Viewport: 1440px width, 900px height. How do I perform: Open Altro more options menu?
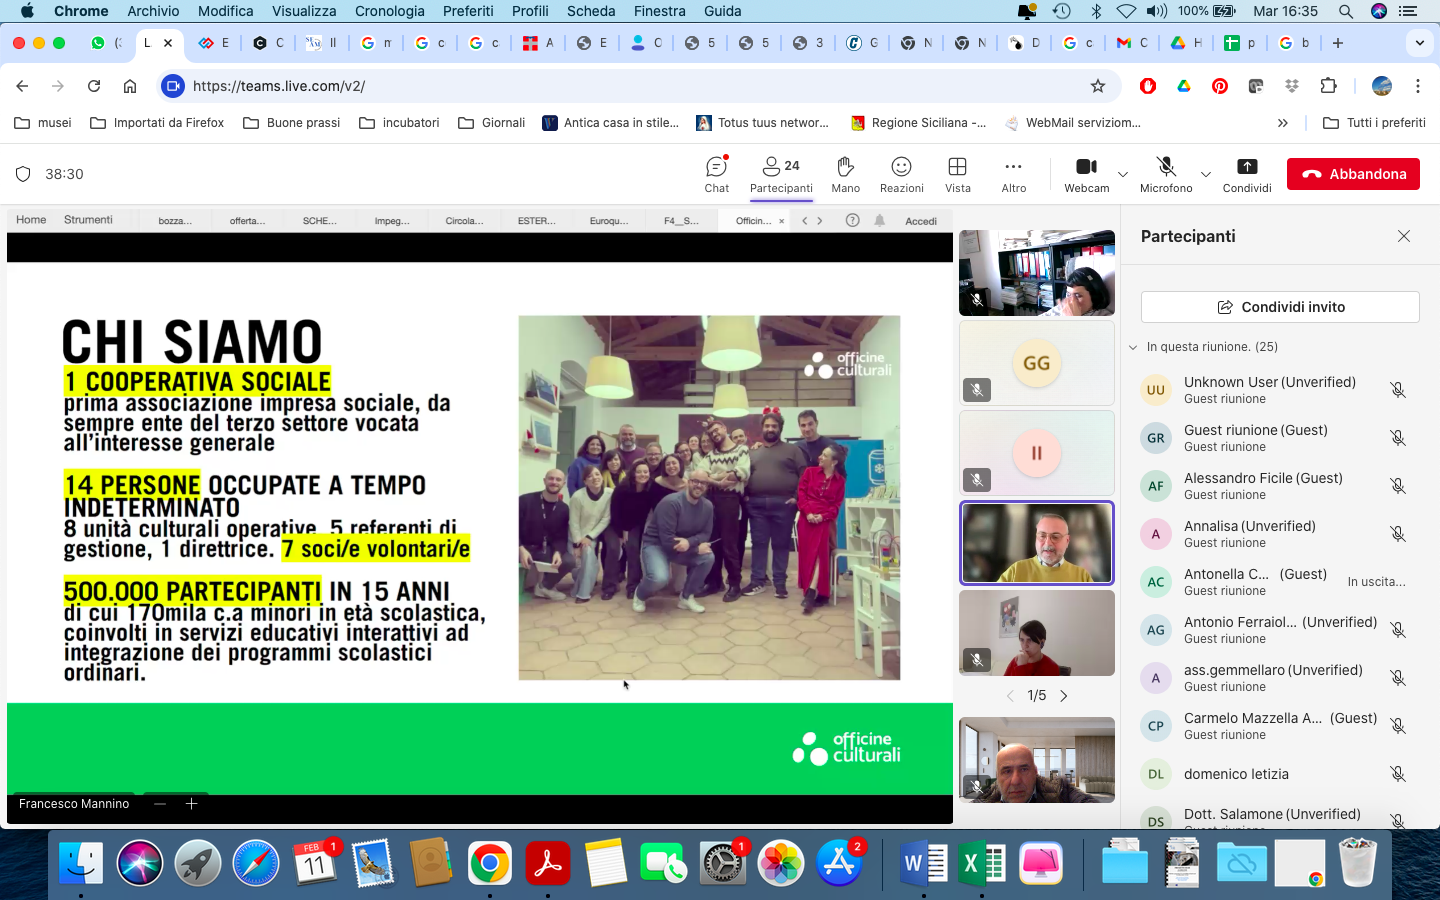coord(1013,167)
